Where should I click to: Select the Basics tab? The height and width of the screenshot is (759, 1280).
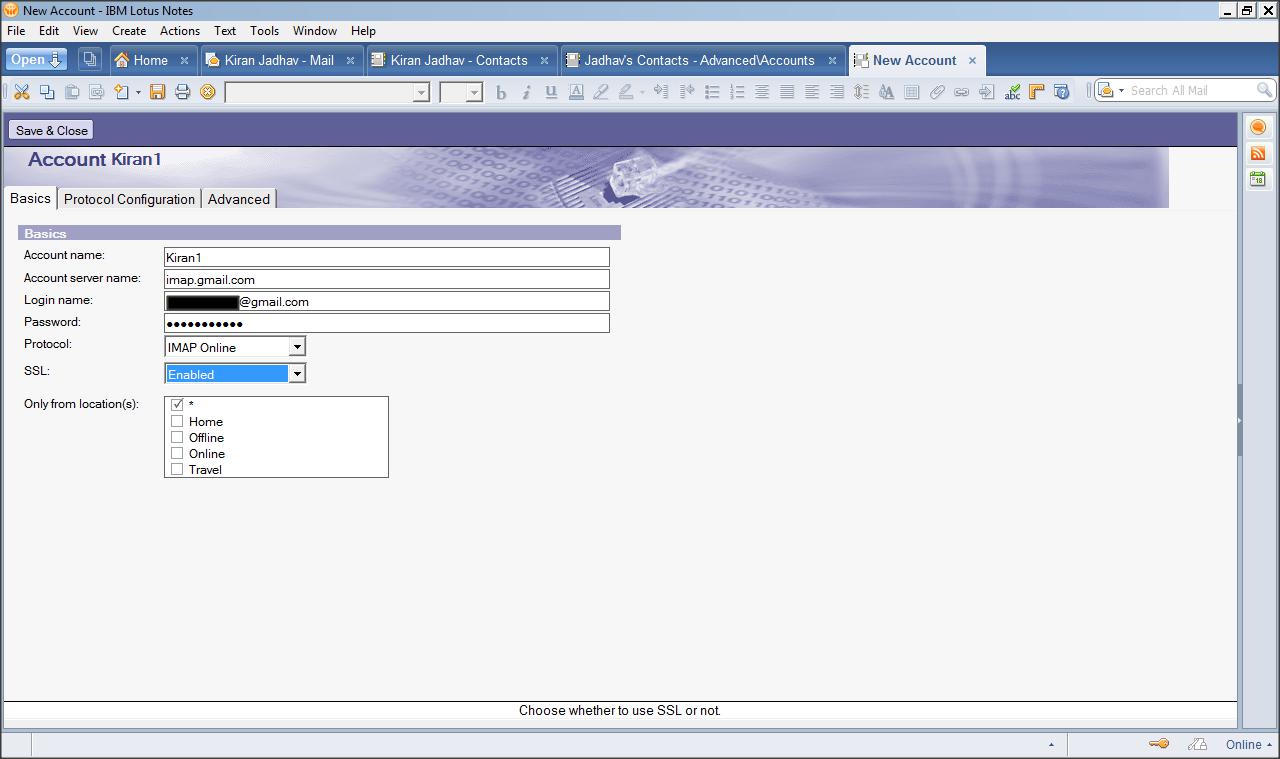(x=30, y=198)
